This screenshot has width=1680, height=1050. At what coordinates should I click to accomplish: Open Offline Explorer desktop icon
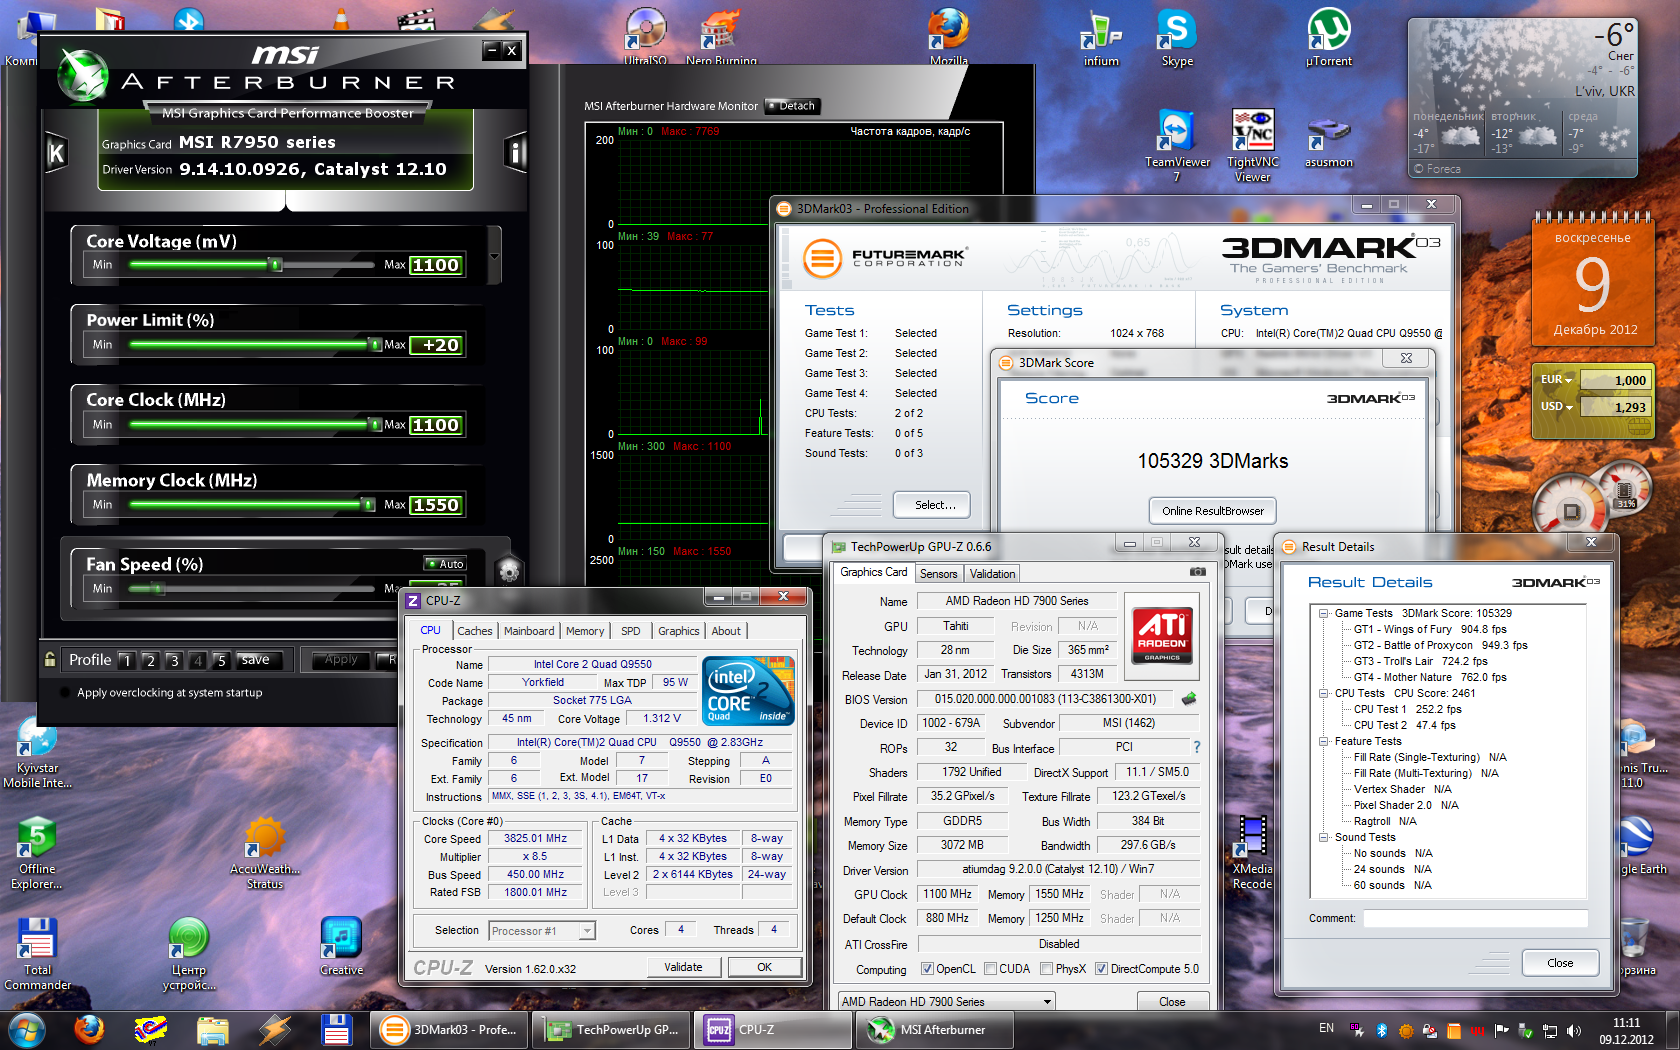click(37, 853)
